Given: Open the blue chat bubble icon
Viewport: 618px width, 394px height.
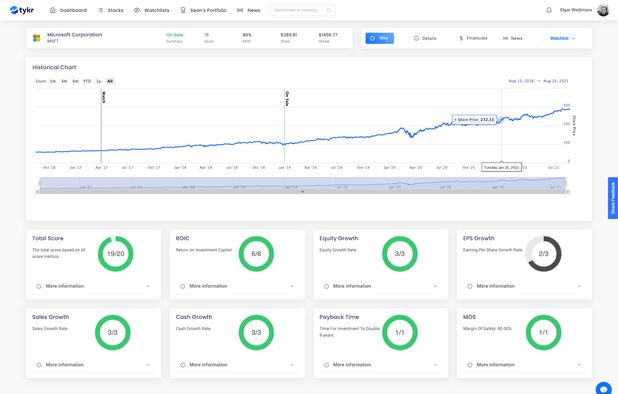Looking at the screenshot, I should 603,388.
